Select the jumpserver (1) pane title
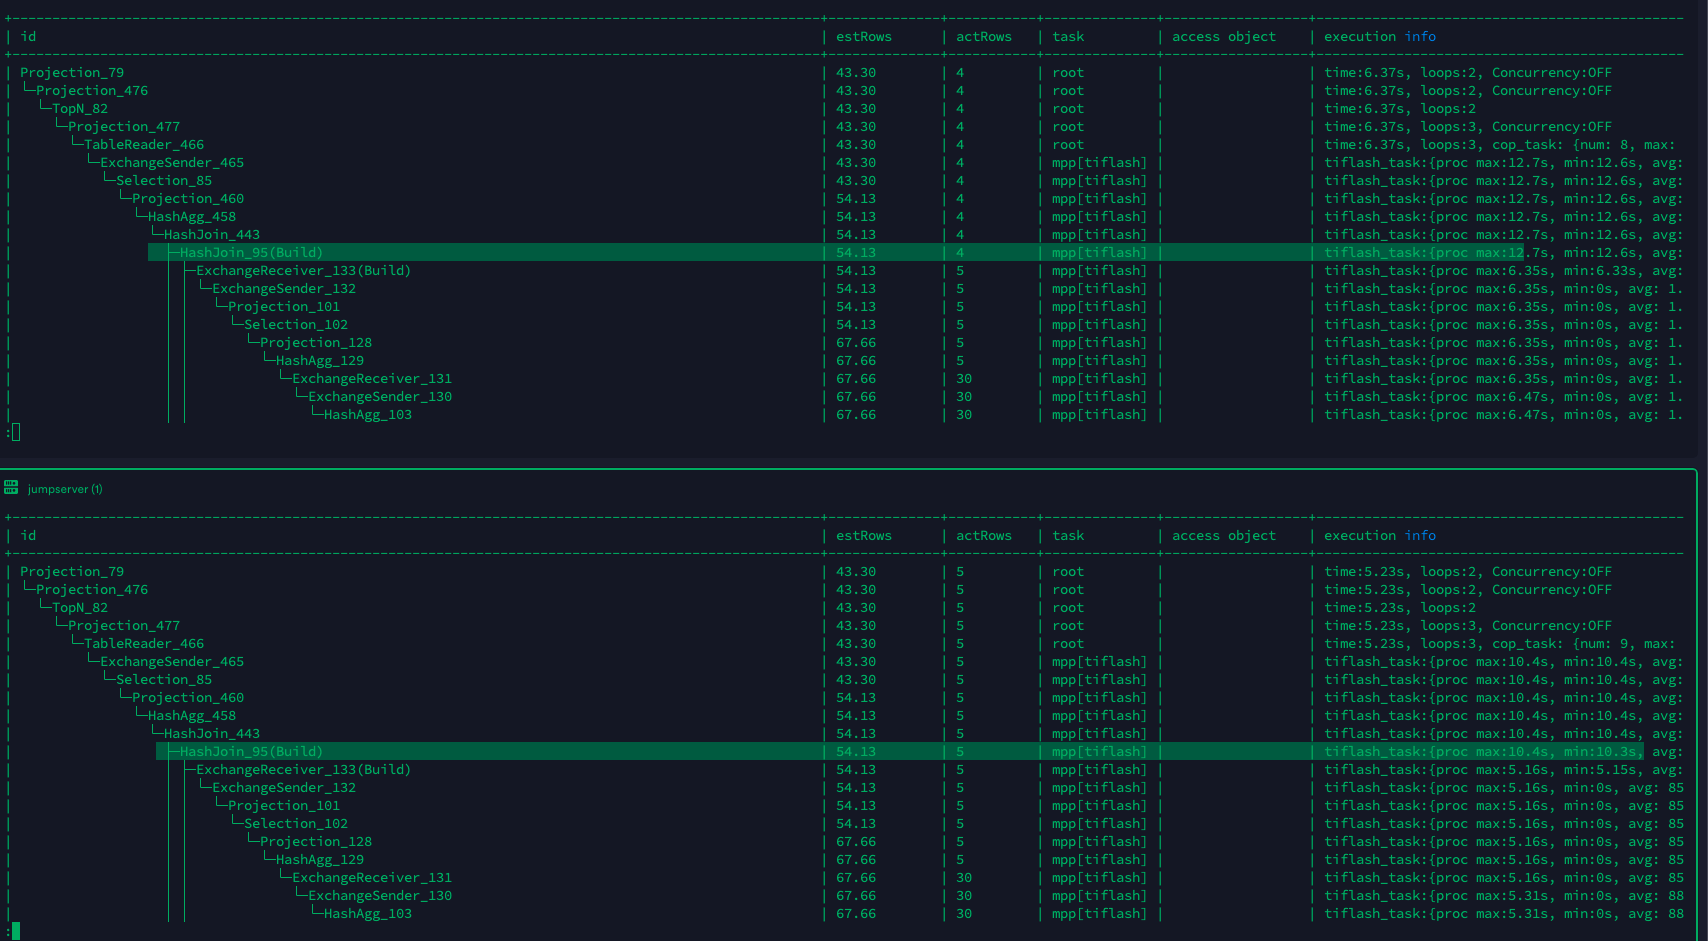The width and height of the screenshot is (1708, 941). pyautogui.click(x=65, y=489)
